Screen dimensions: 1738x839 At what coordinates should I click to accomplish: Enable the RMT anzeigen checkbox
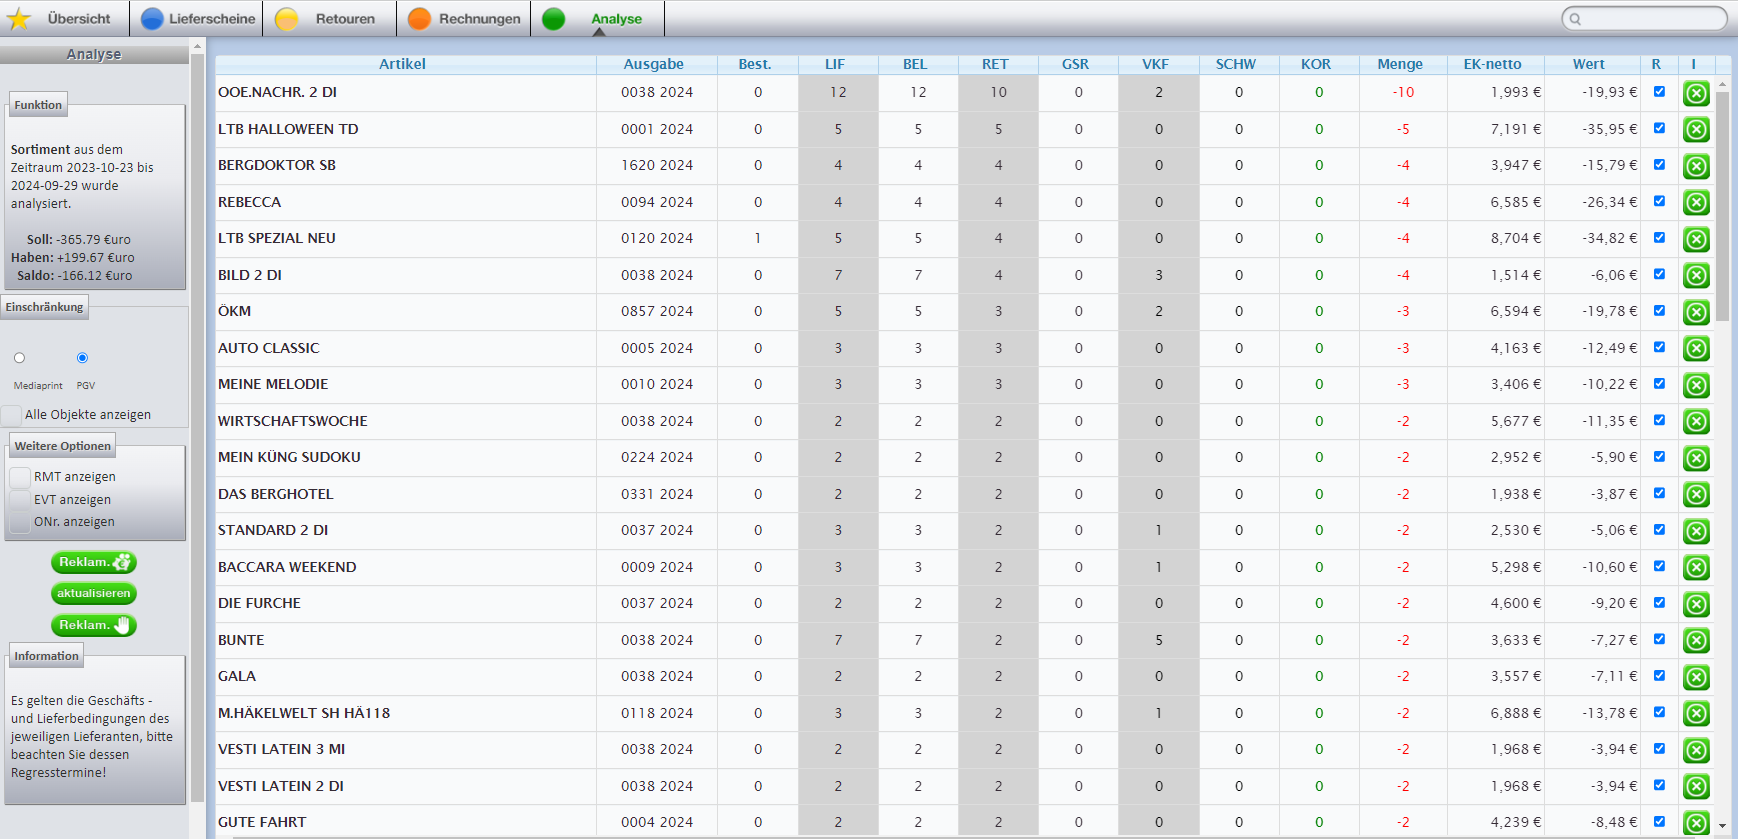(x=20, y=477)
